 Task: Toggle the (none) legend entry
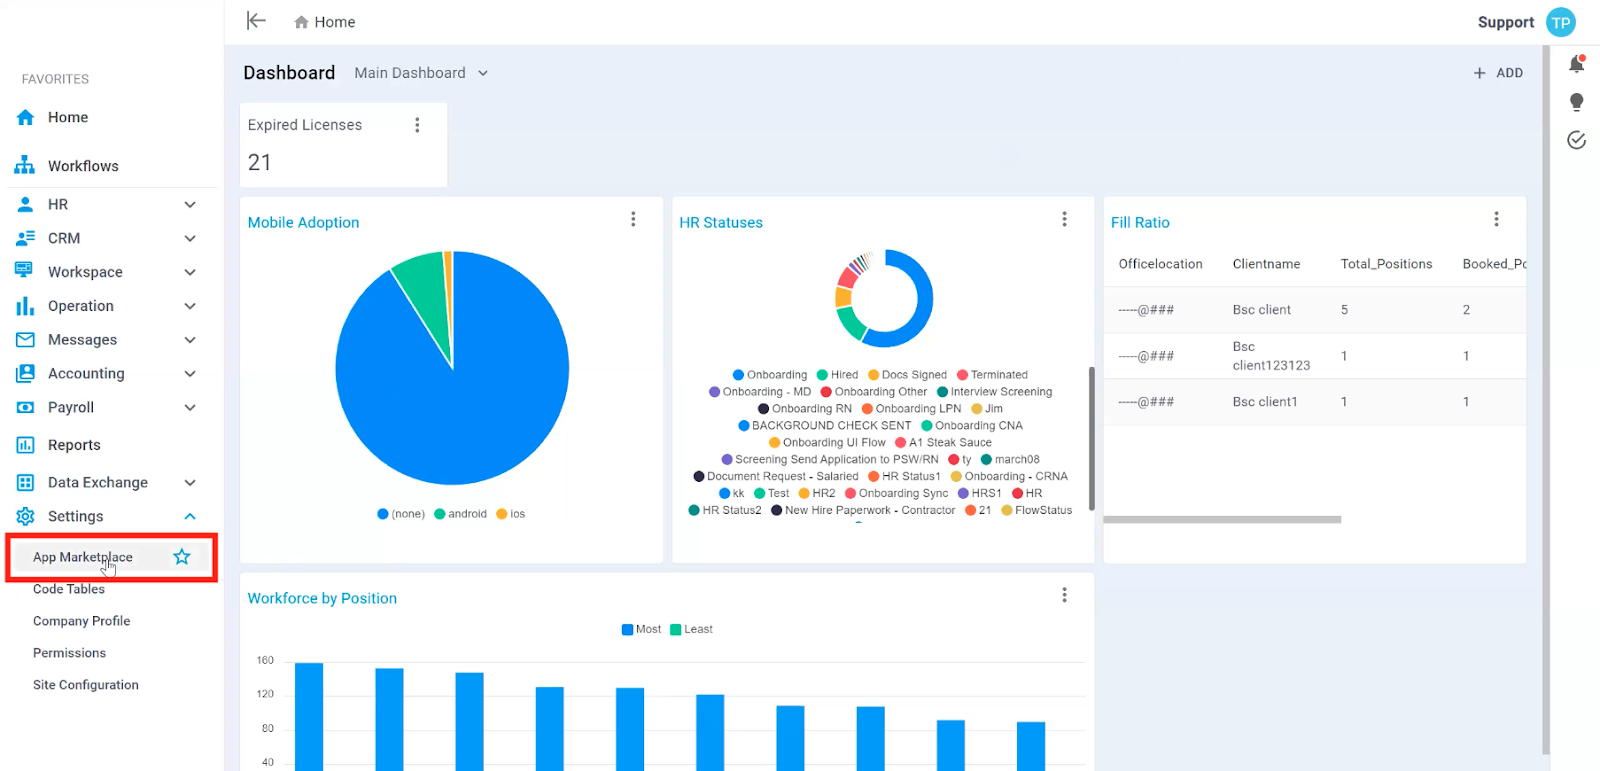coord(401,514)
